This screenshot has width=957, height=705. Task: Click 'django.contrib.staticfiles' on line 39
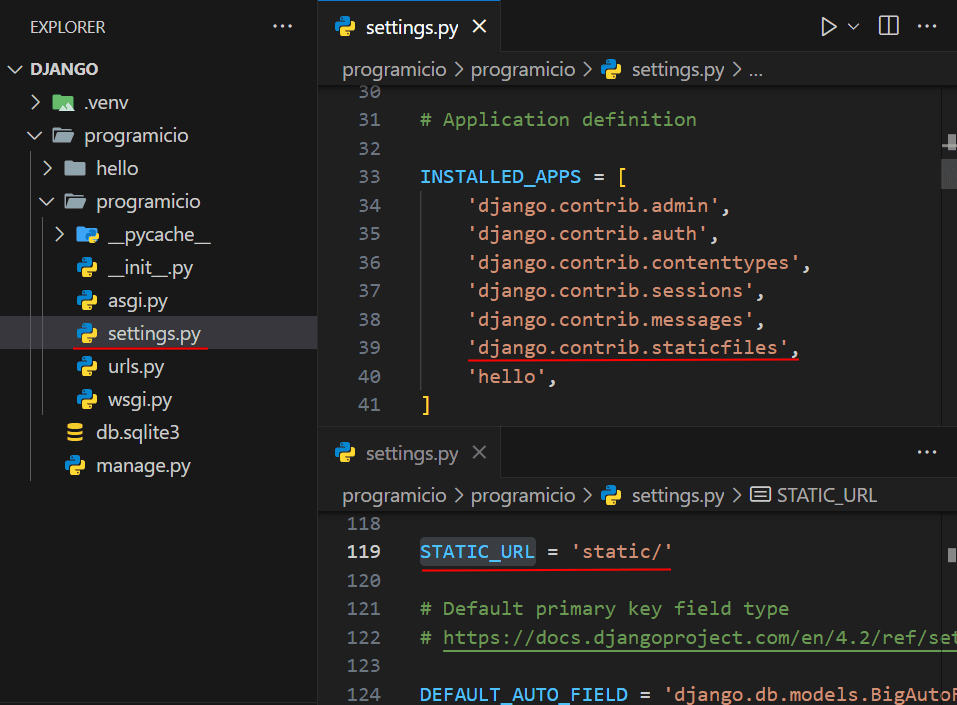pyautogui.click(x=628, y=348)
